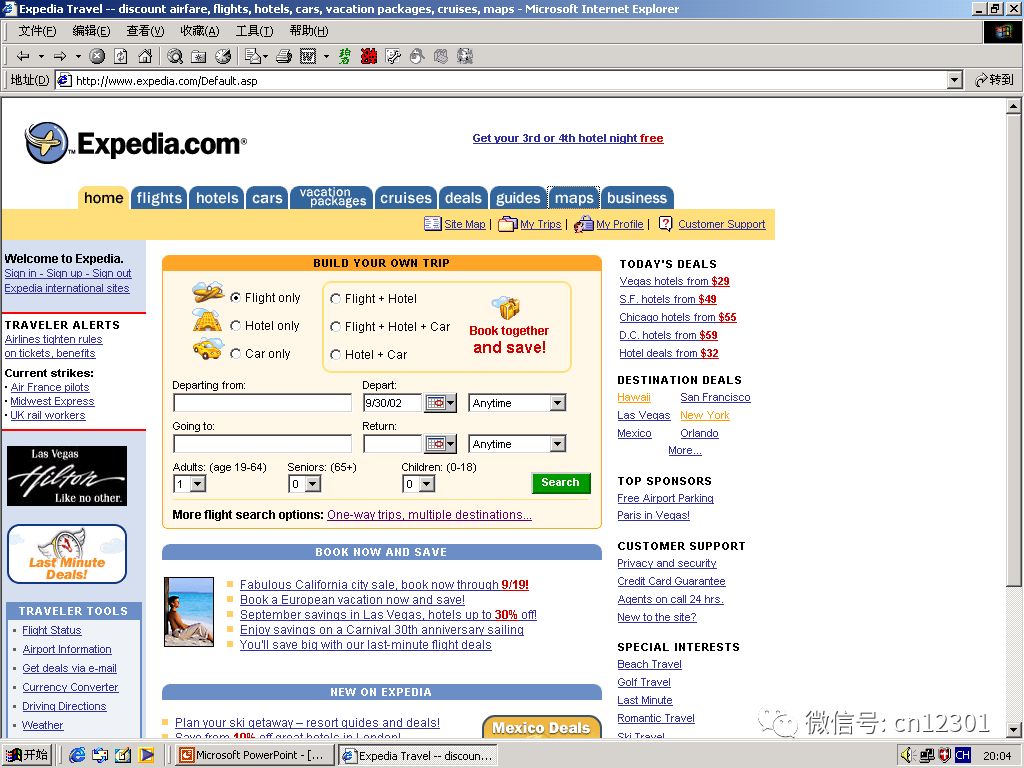
Task: Stop page loading with the Stop icon
Action: tap(97, 57)
